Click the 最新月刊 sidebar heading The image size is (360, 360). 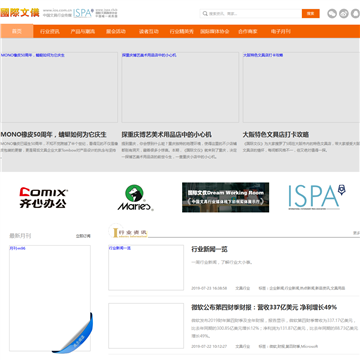point(20,236)
